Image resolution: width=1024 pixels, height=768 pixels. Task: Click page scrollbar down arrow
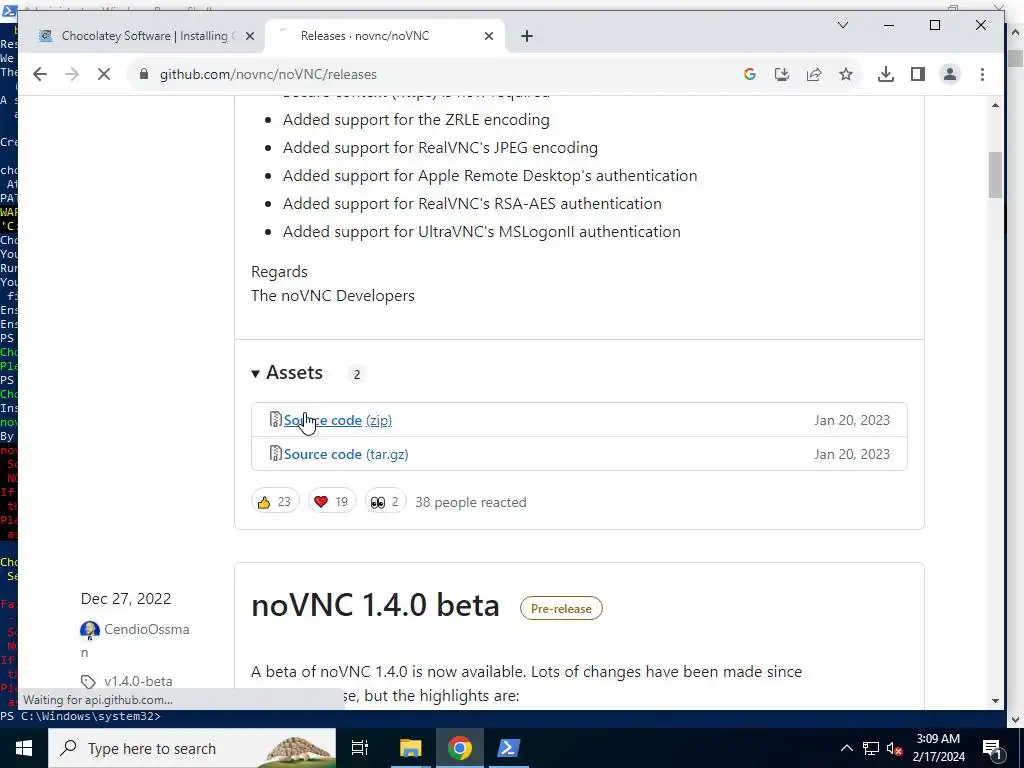995,701
